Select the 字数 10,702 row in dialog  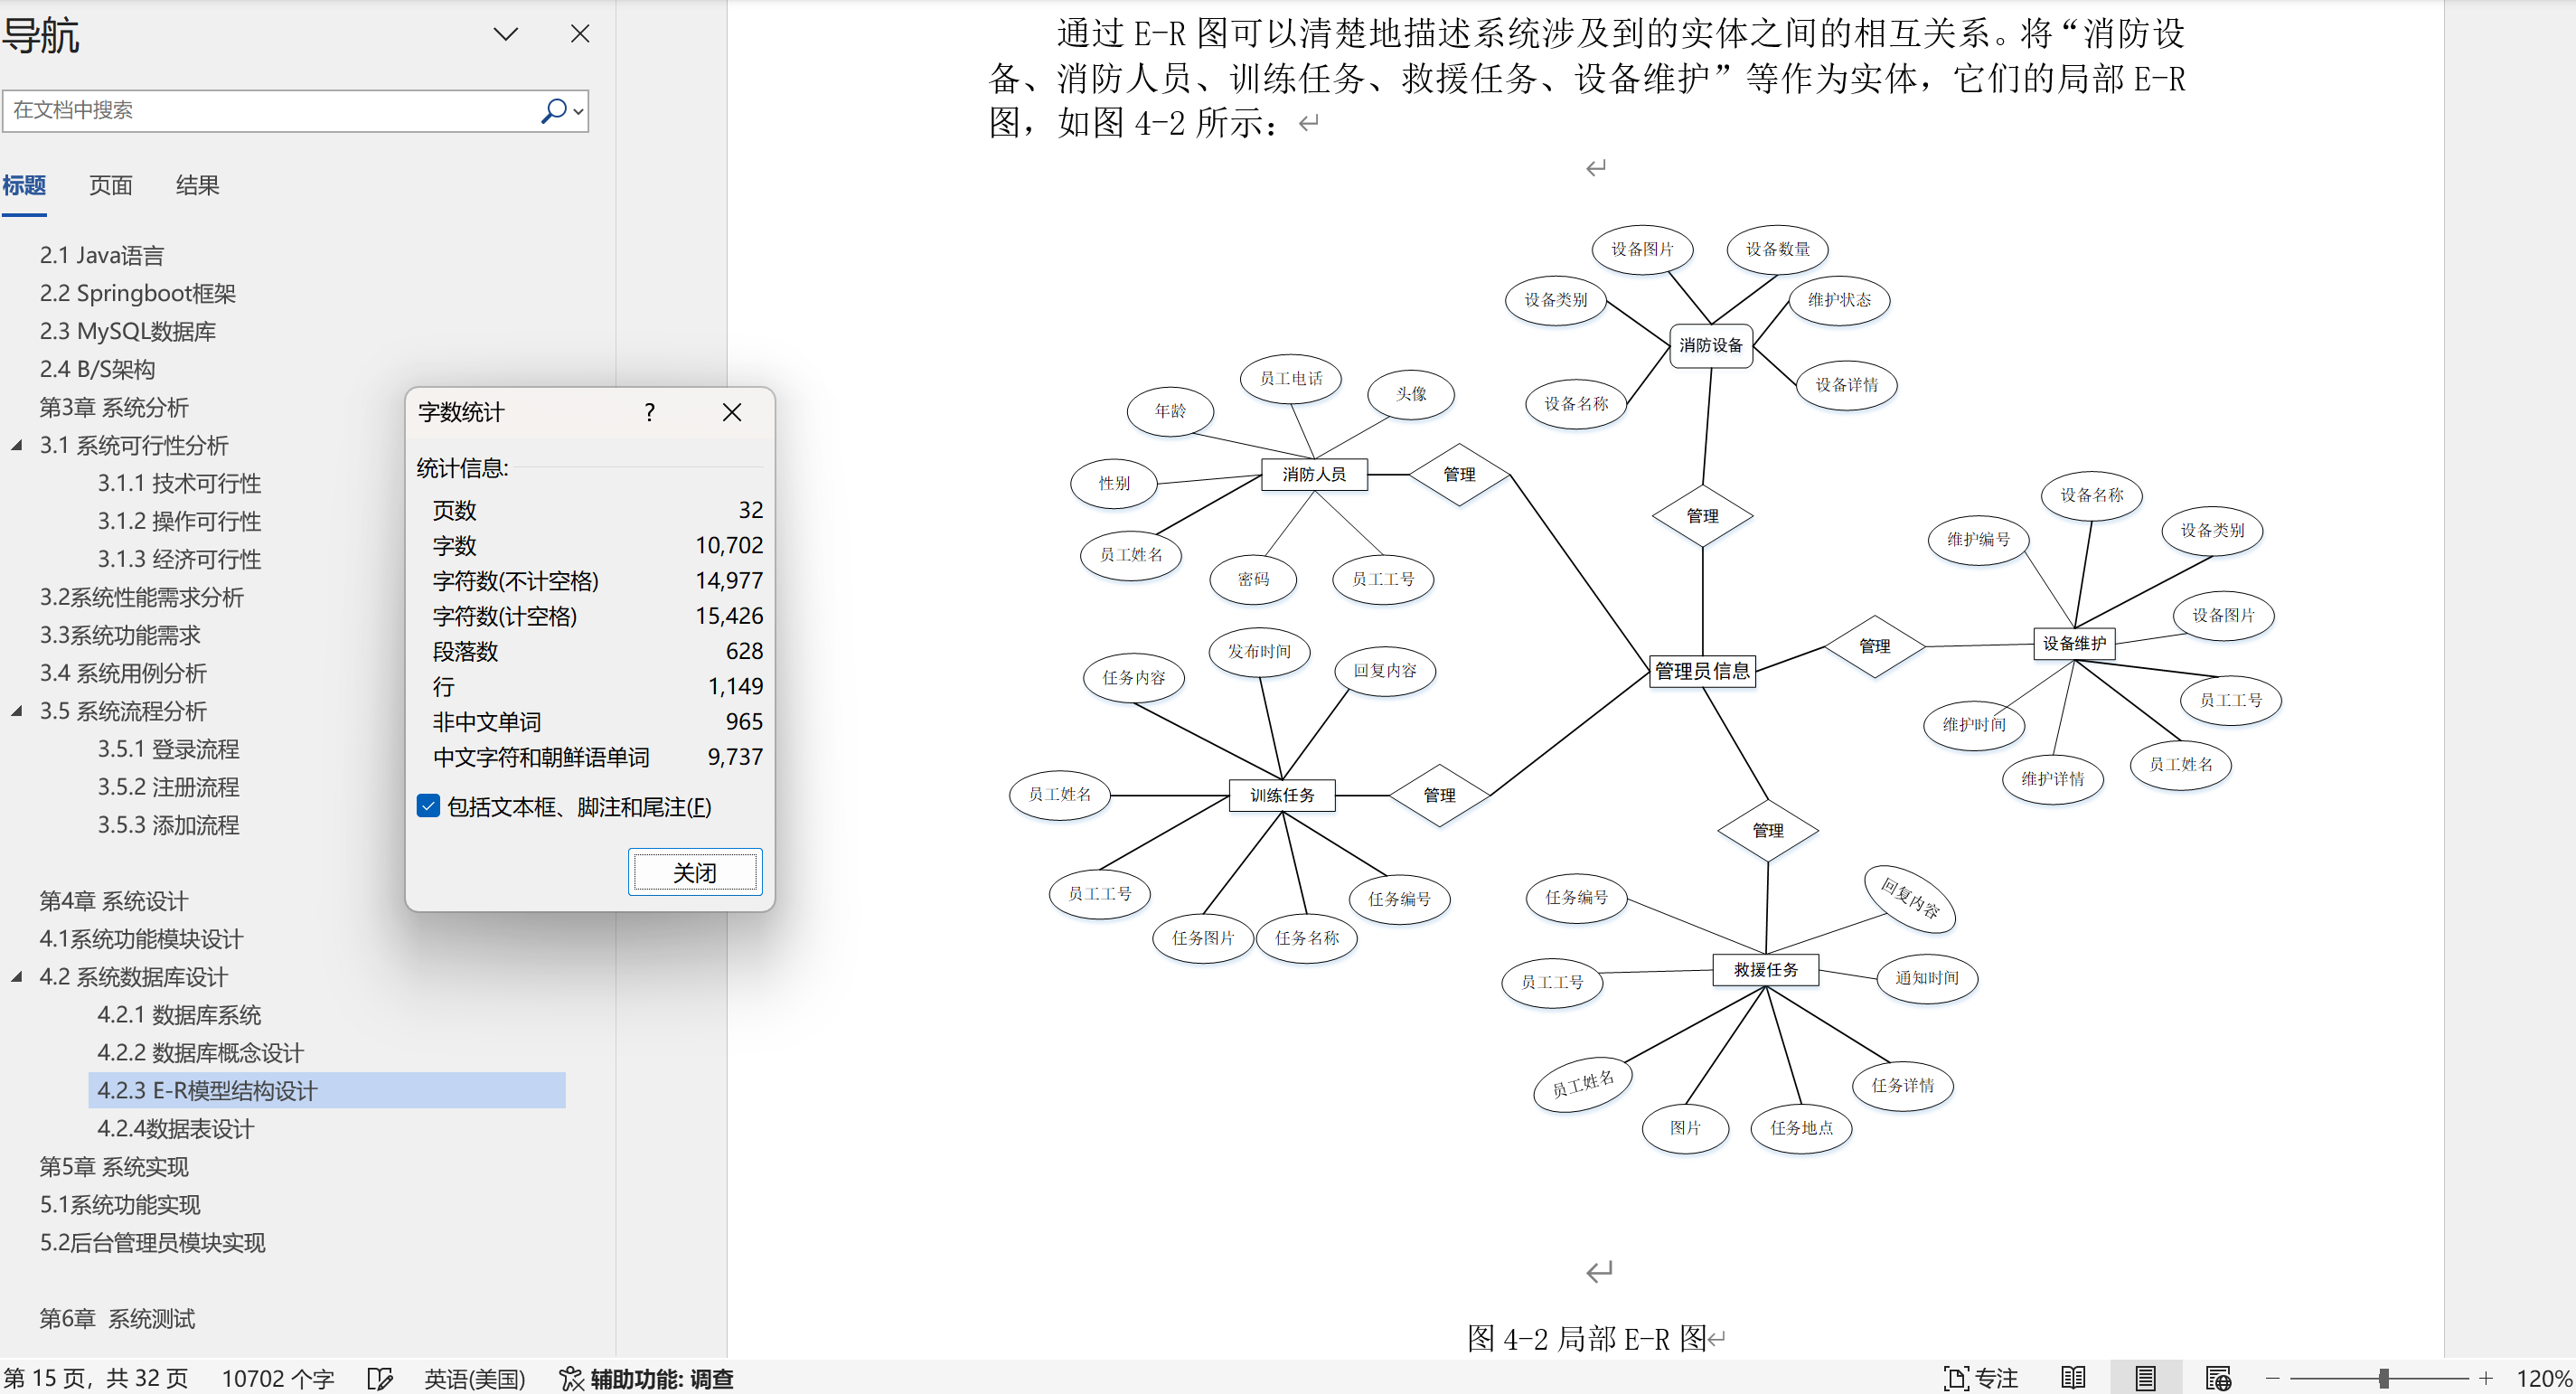point(597,545)
